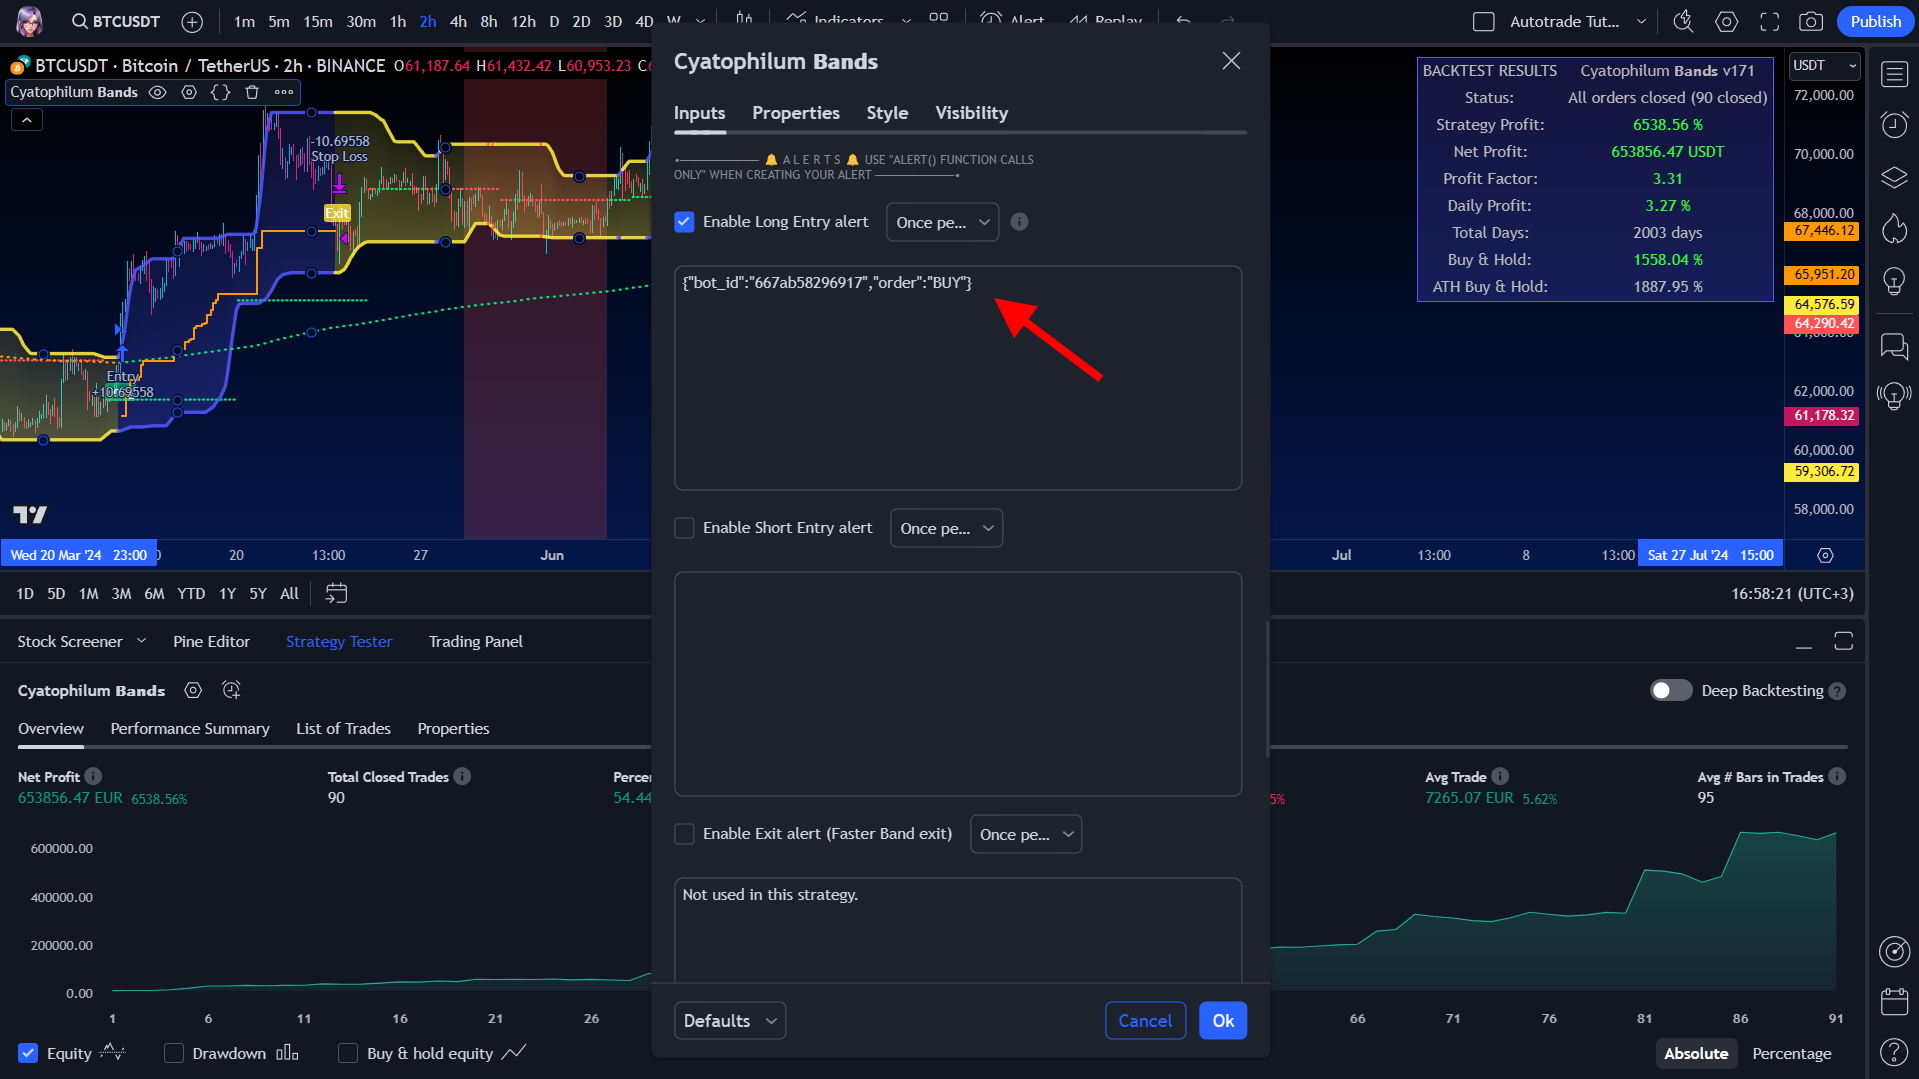Open the alerts clock icon in right sidebar
This screenshot has width=1919, height=1079.
1894,125
